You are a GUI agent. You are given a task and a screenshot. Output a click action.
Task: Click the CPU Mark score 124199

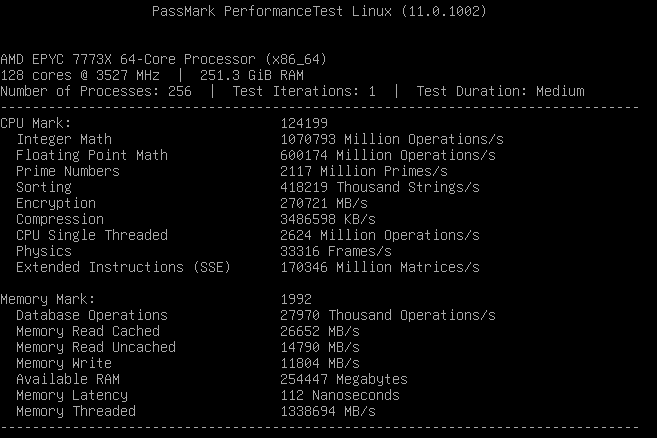(x=304, y=123)
